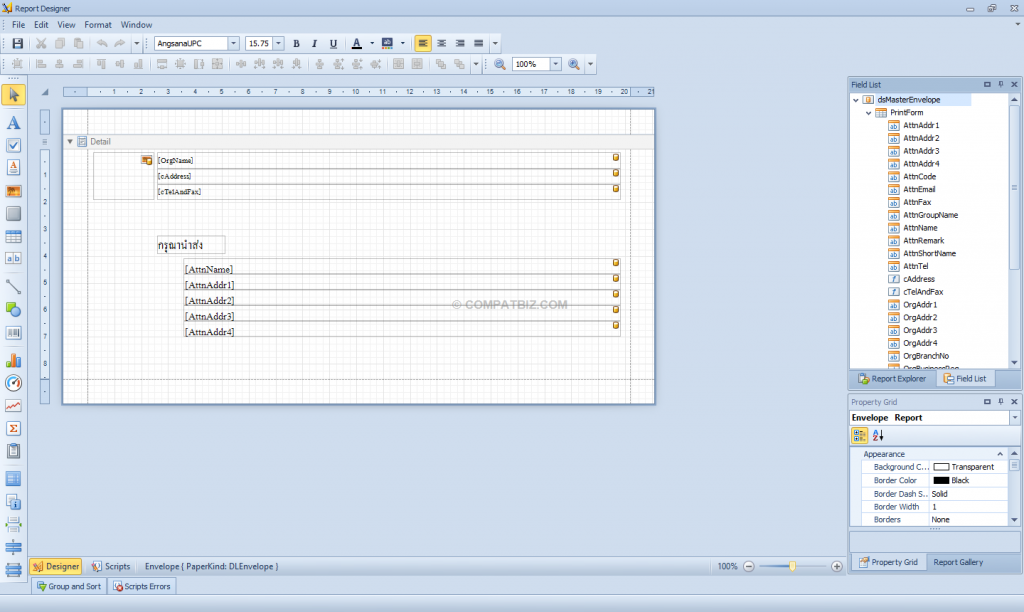Image resolution: width=1024 pixels, height=612 pixels.
Task: Select the Pointer tool in the toolbox
Action: click(14, 95)
